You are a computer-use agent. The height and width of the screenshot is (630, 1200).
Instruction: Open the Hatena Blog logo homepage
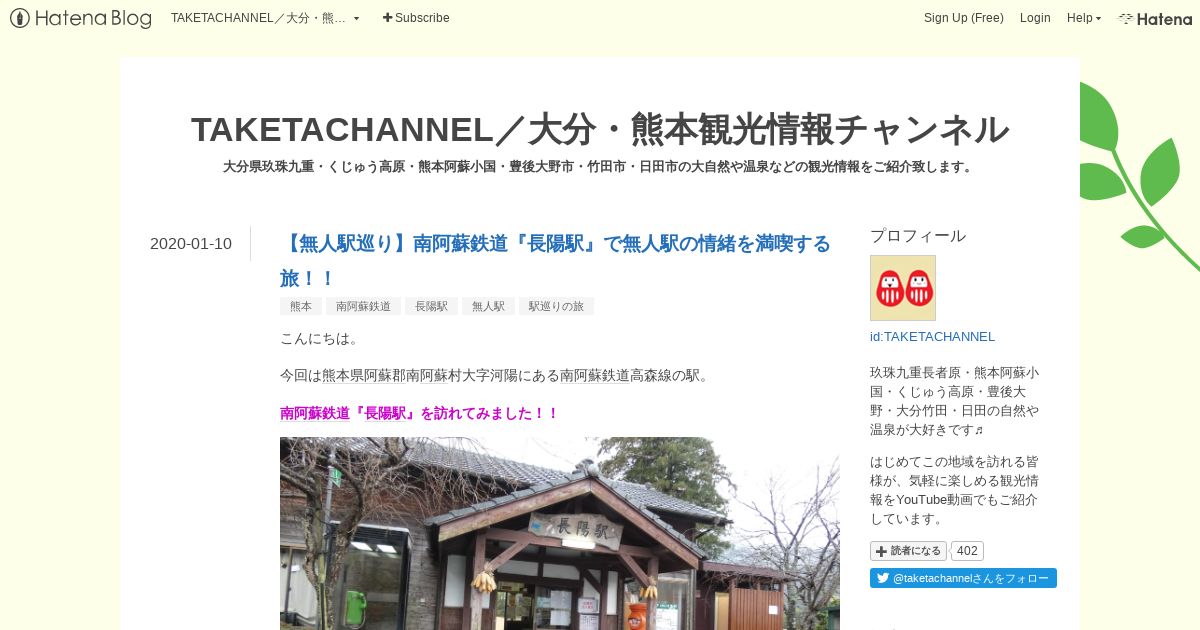[x=81, y=18]
